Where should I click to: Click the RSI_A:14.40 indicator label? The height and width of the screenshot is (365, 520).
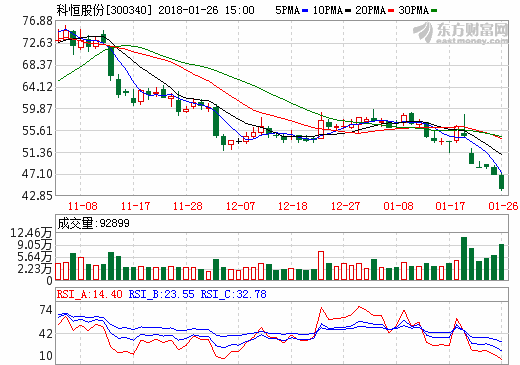[x=89, y=294]
